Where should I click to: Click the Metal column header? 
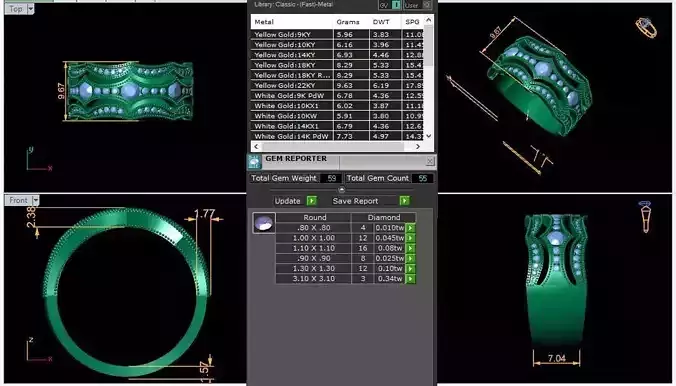[x=292, y=22]
